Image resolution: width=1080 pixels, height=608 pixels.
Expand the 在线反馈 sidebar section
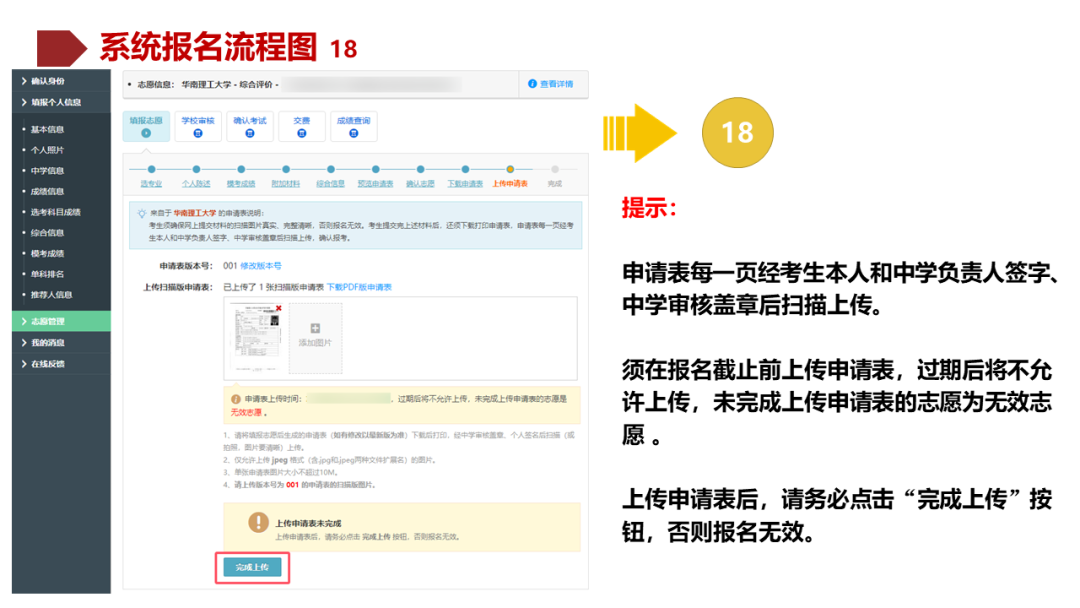tap(50, 363)
